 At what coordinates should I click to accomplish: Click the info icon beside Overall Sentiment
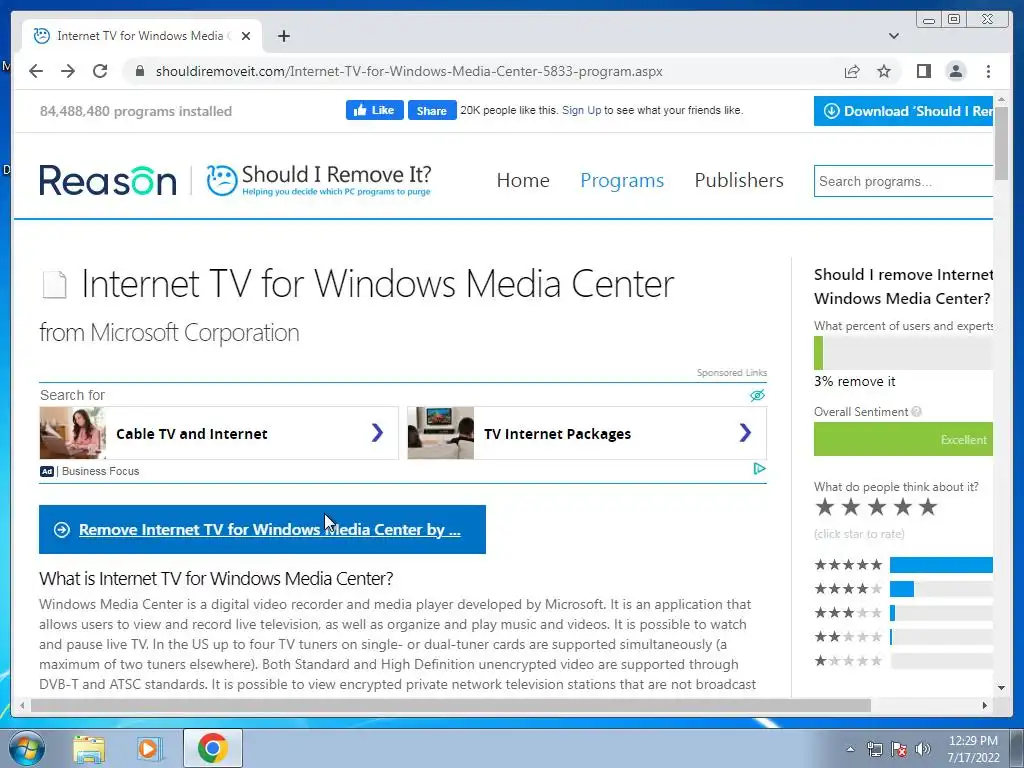(916, 411)
